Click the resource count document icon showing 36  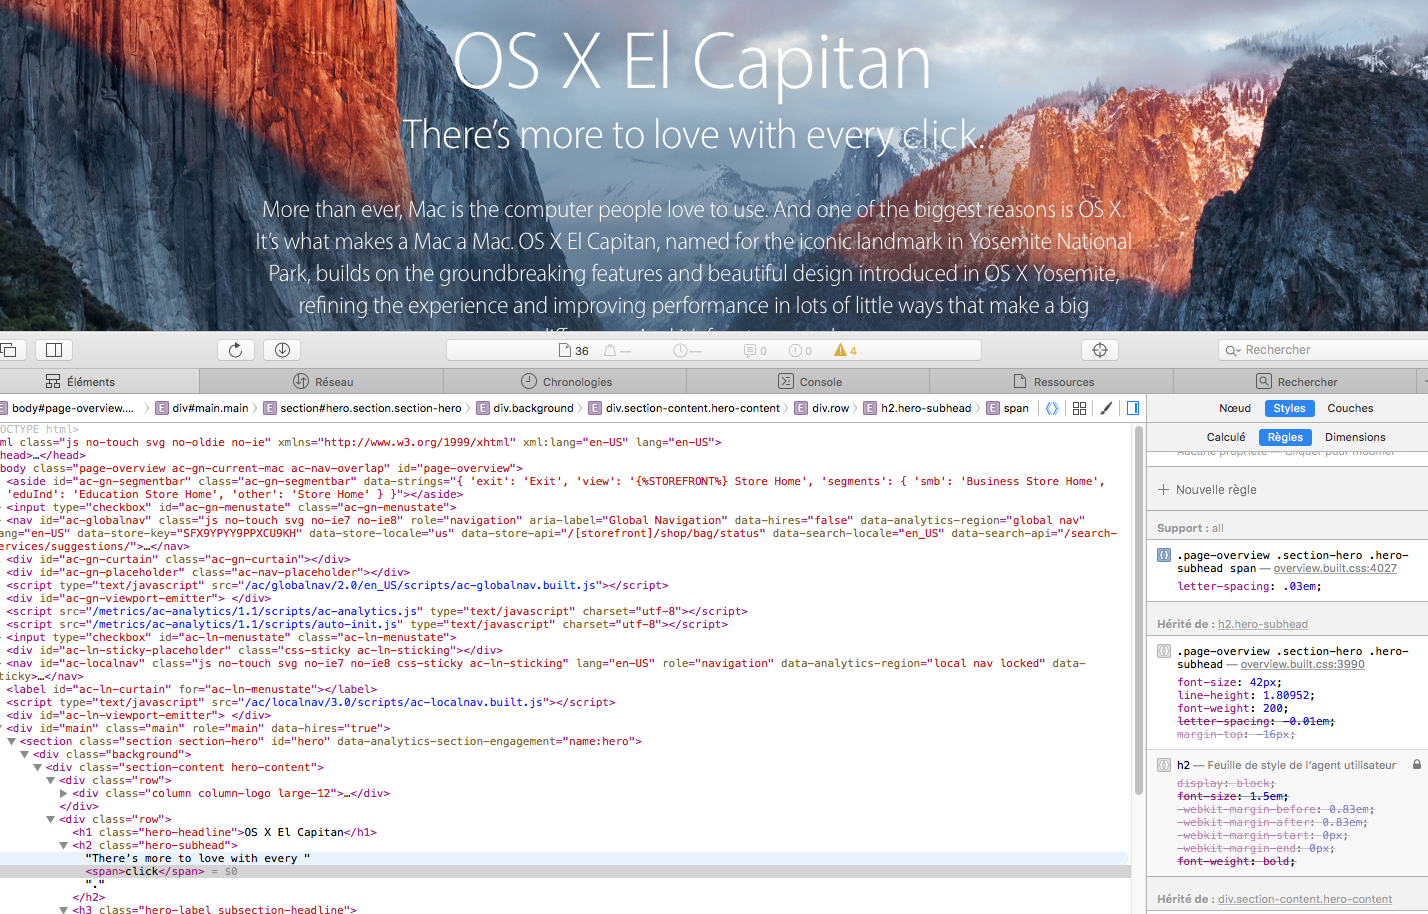coord(565,350)
